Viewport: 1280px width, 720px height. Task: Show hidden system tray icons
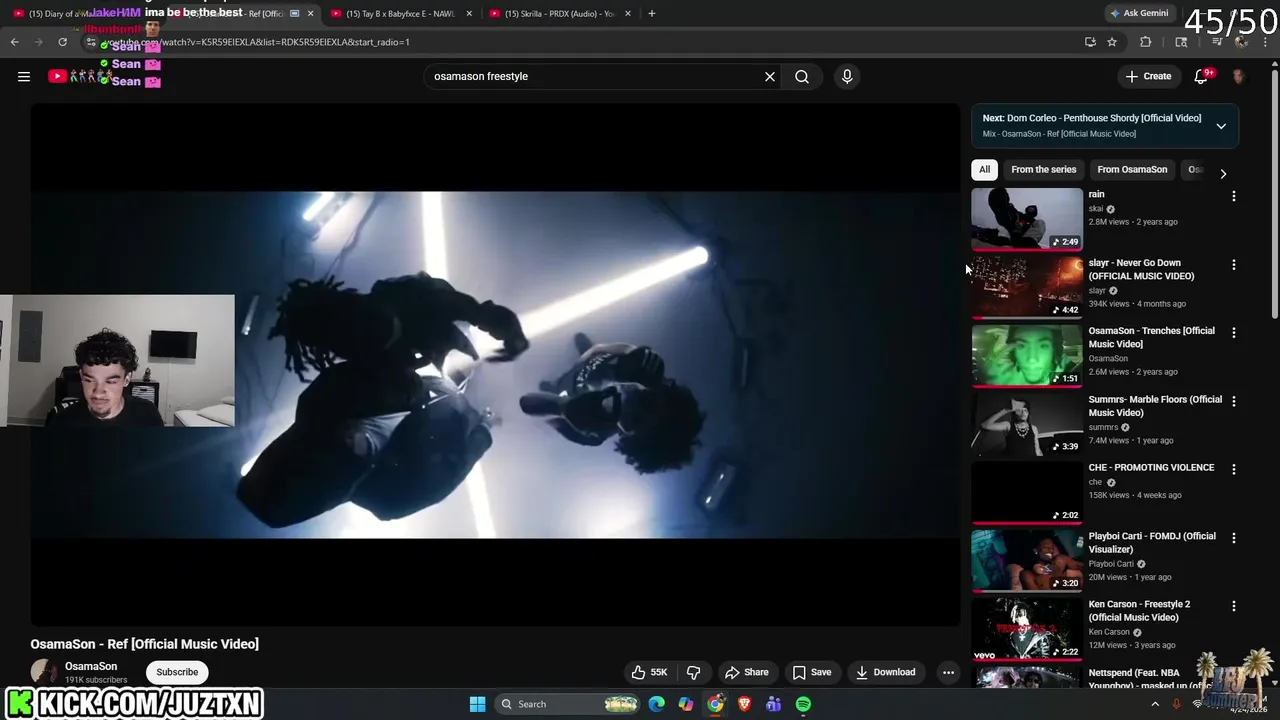pyautogui.click(x=1155, y=704)
